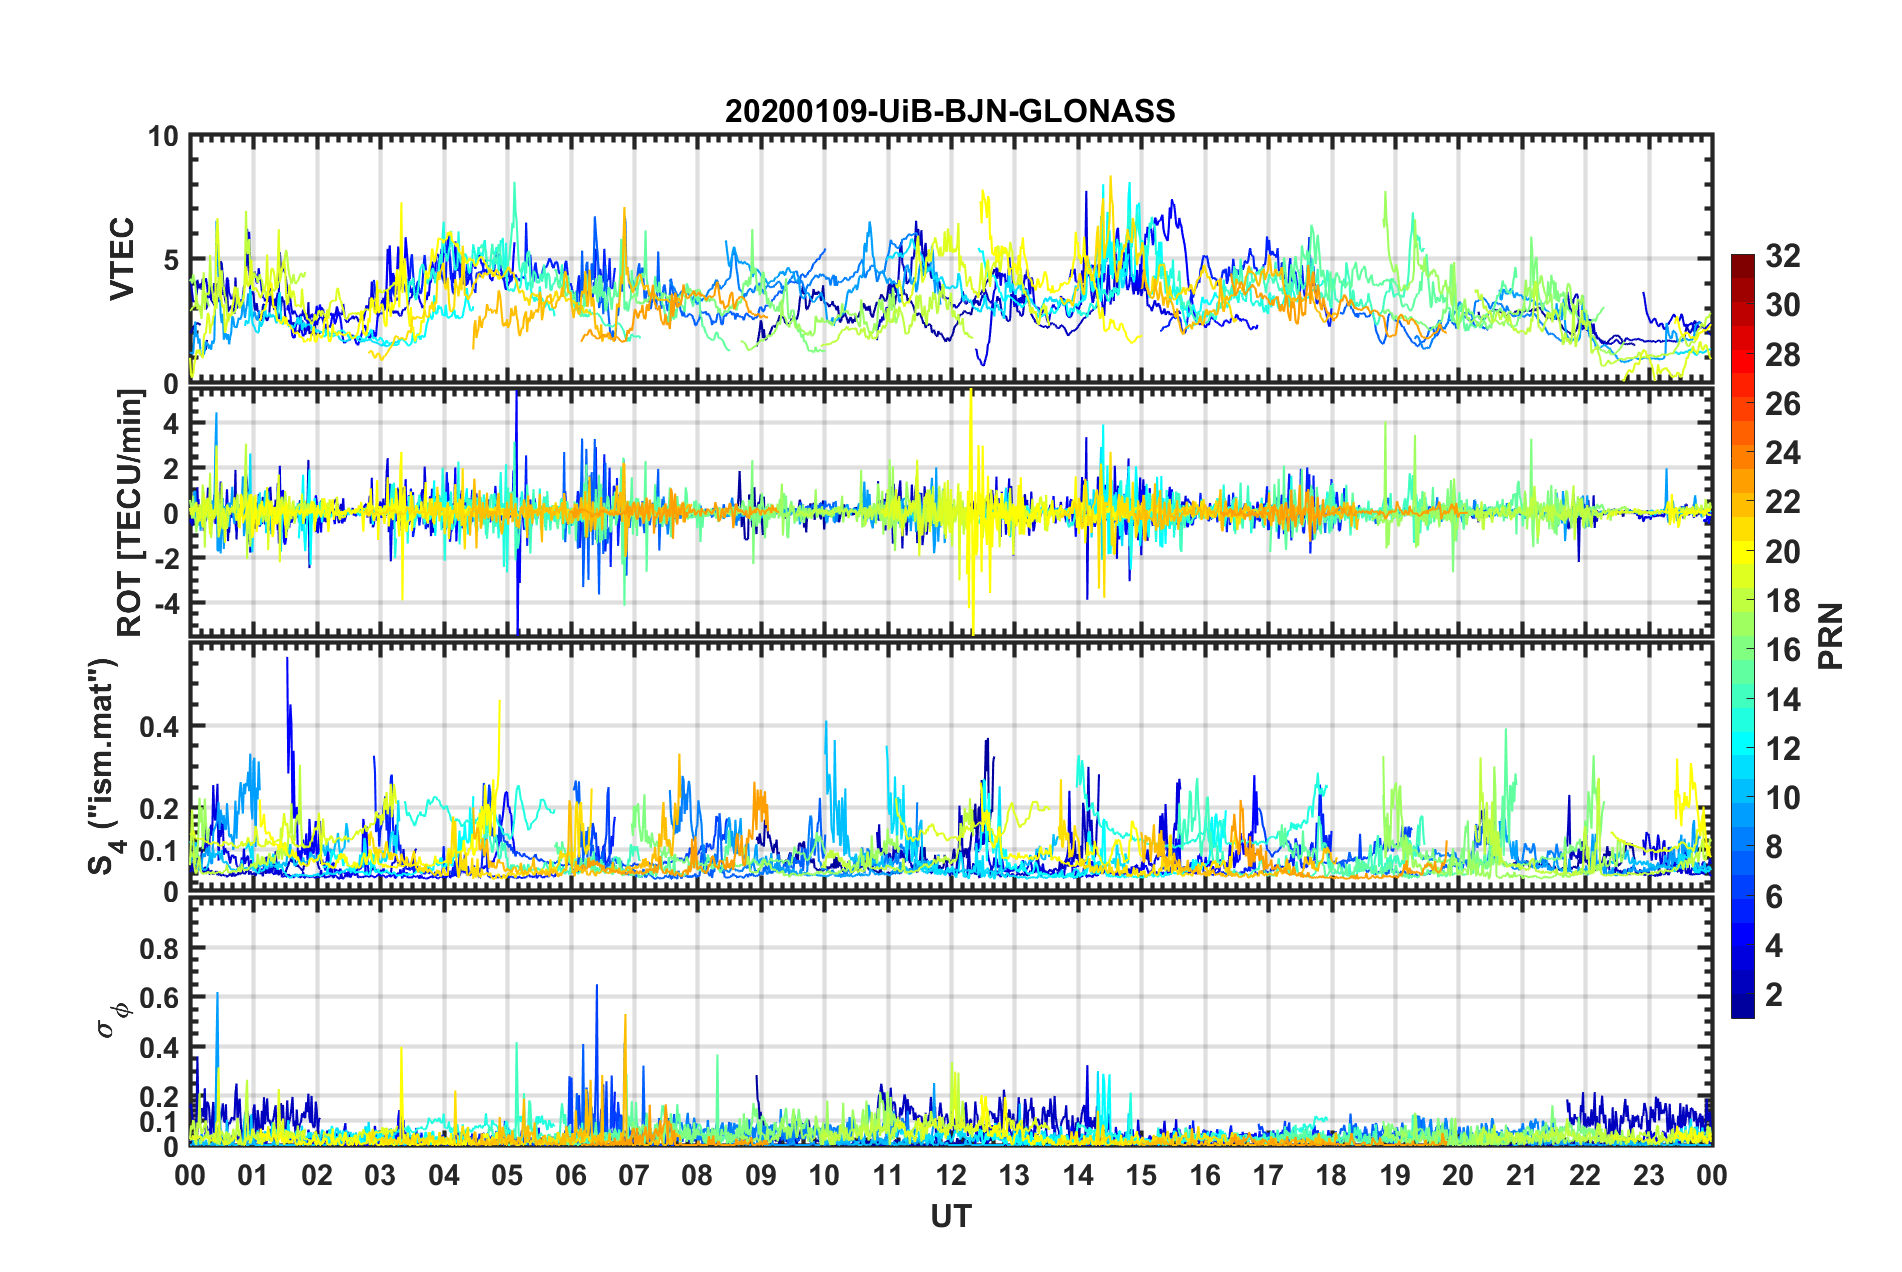Click the PRN colorbar scale
Screen dimensions: 1902x1272
coord(1742,636)
